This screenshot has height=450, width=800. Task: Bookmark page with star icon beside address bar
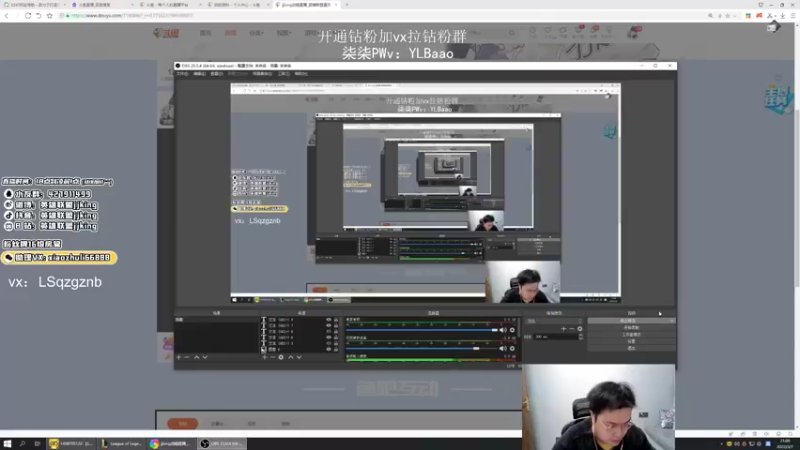pos(49,15)
